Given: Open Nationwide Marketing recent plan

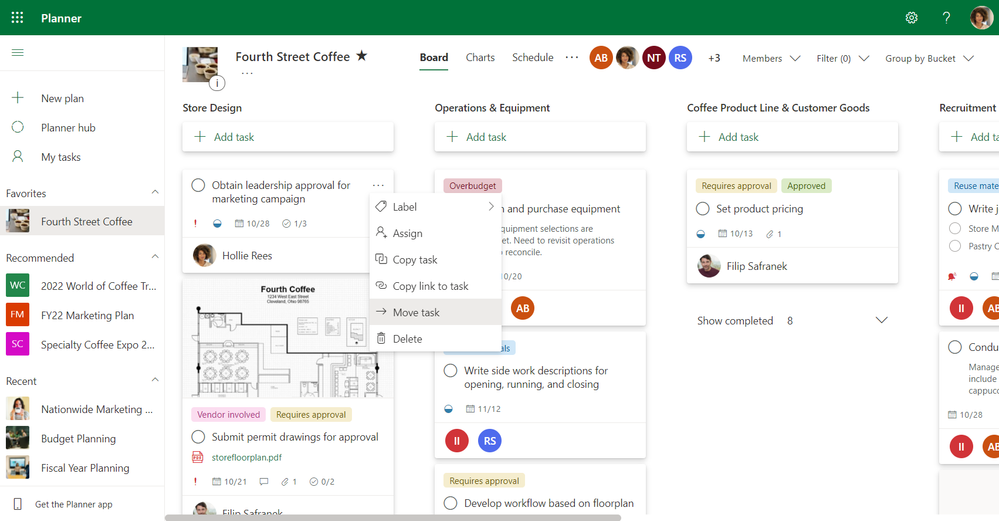Looking at the screenshot, I should (x=97, y=409).
